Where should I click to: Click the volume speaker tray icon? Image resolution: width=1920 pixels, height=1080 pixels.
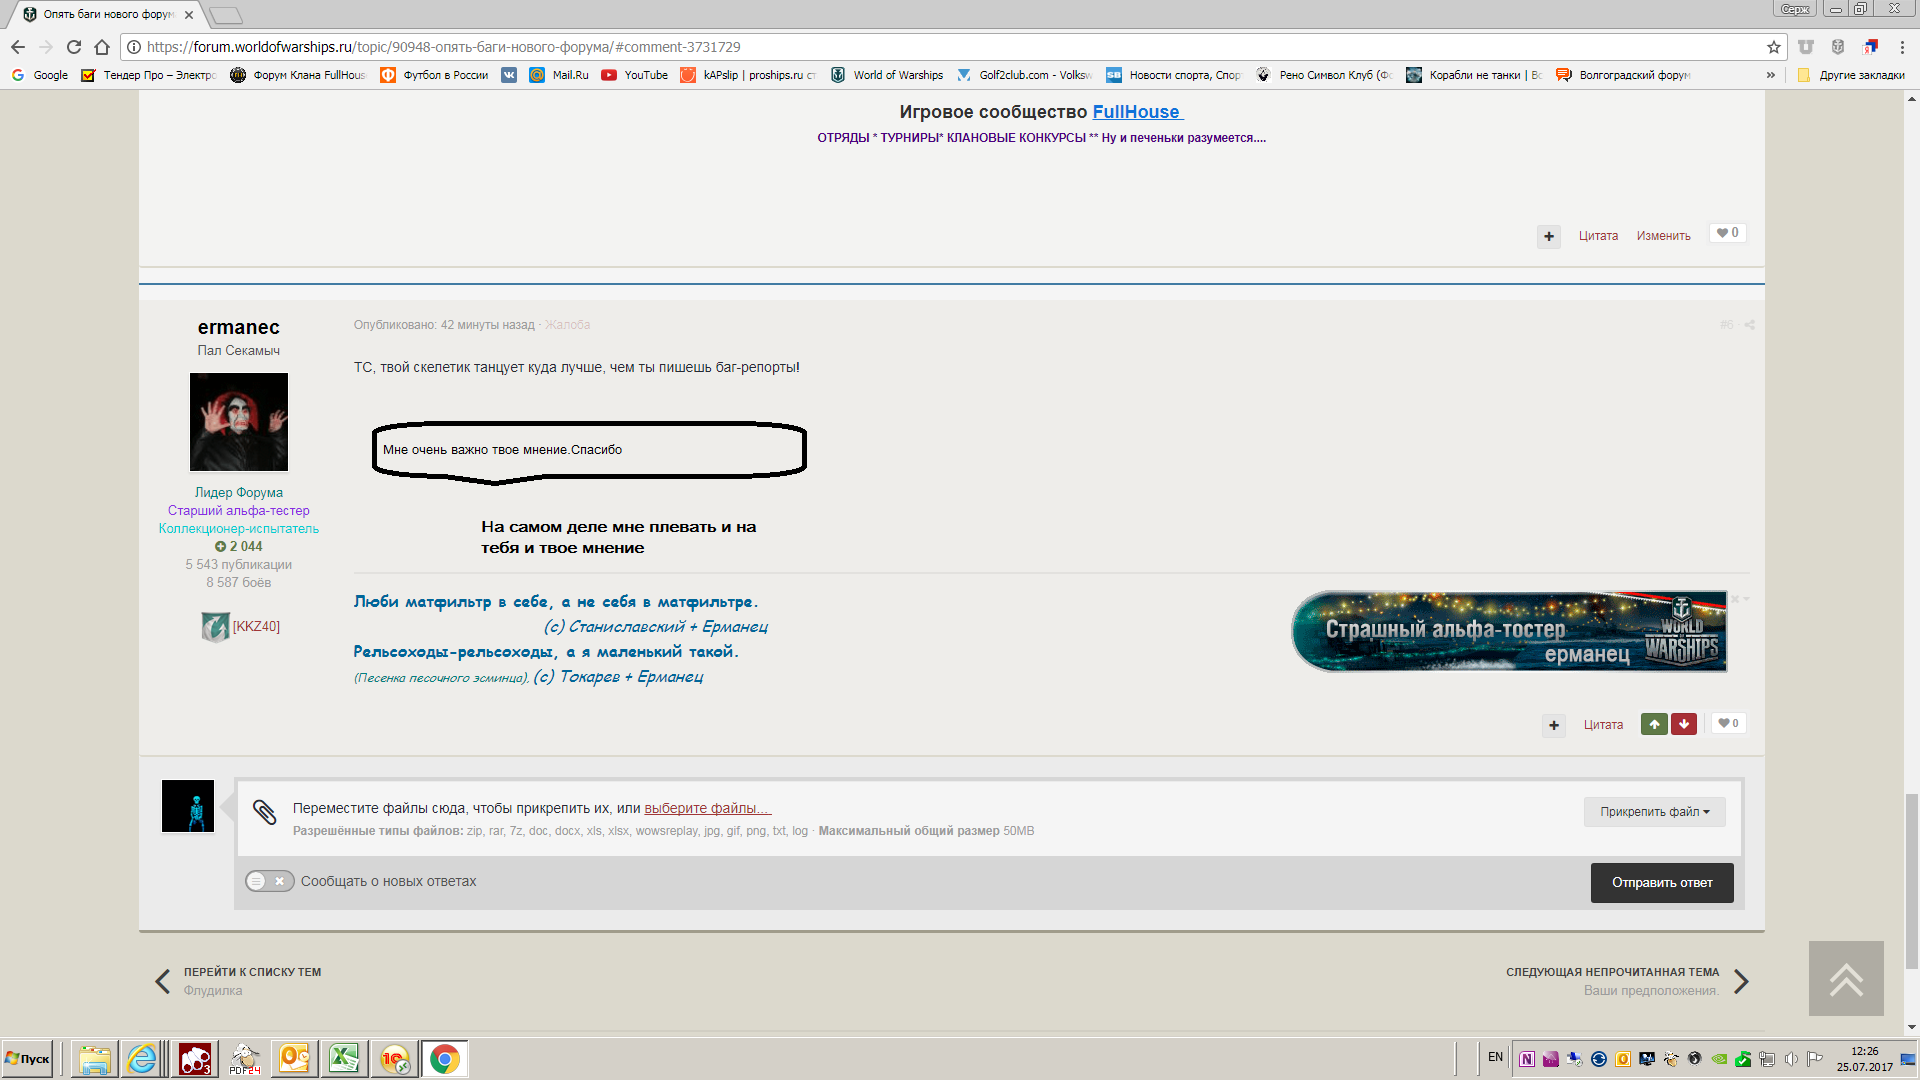click(1791, 1059)
